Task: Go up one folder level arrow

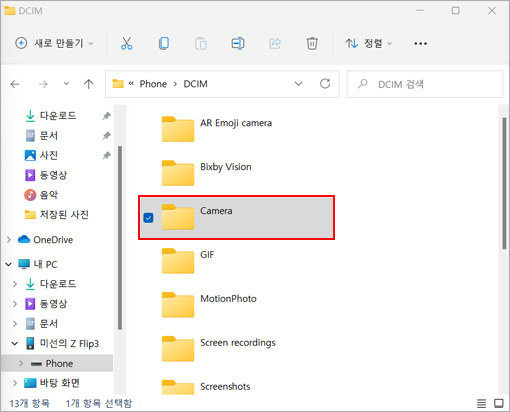Action: pyautogui.click(x=89, y=84)
